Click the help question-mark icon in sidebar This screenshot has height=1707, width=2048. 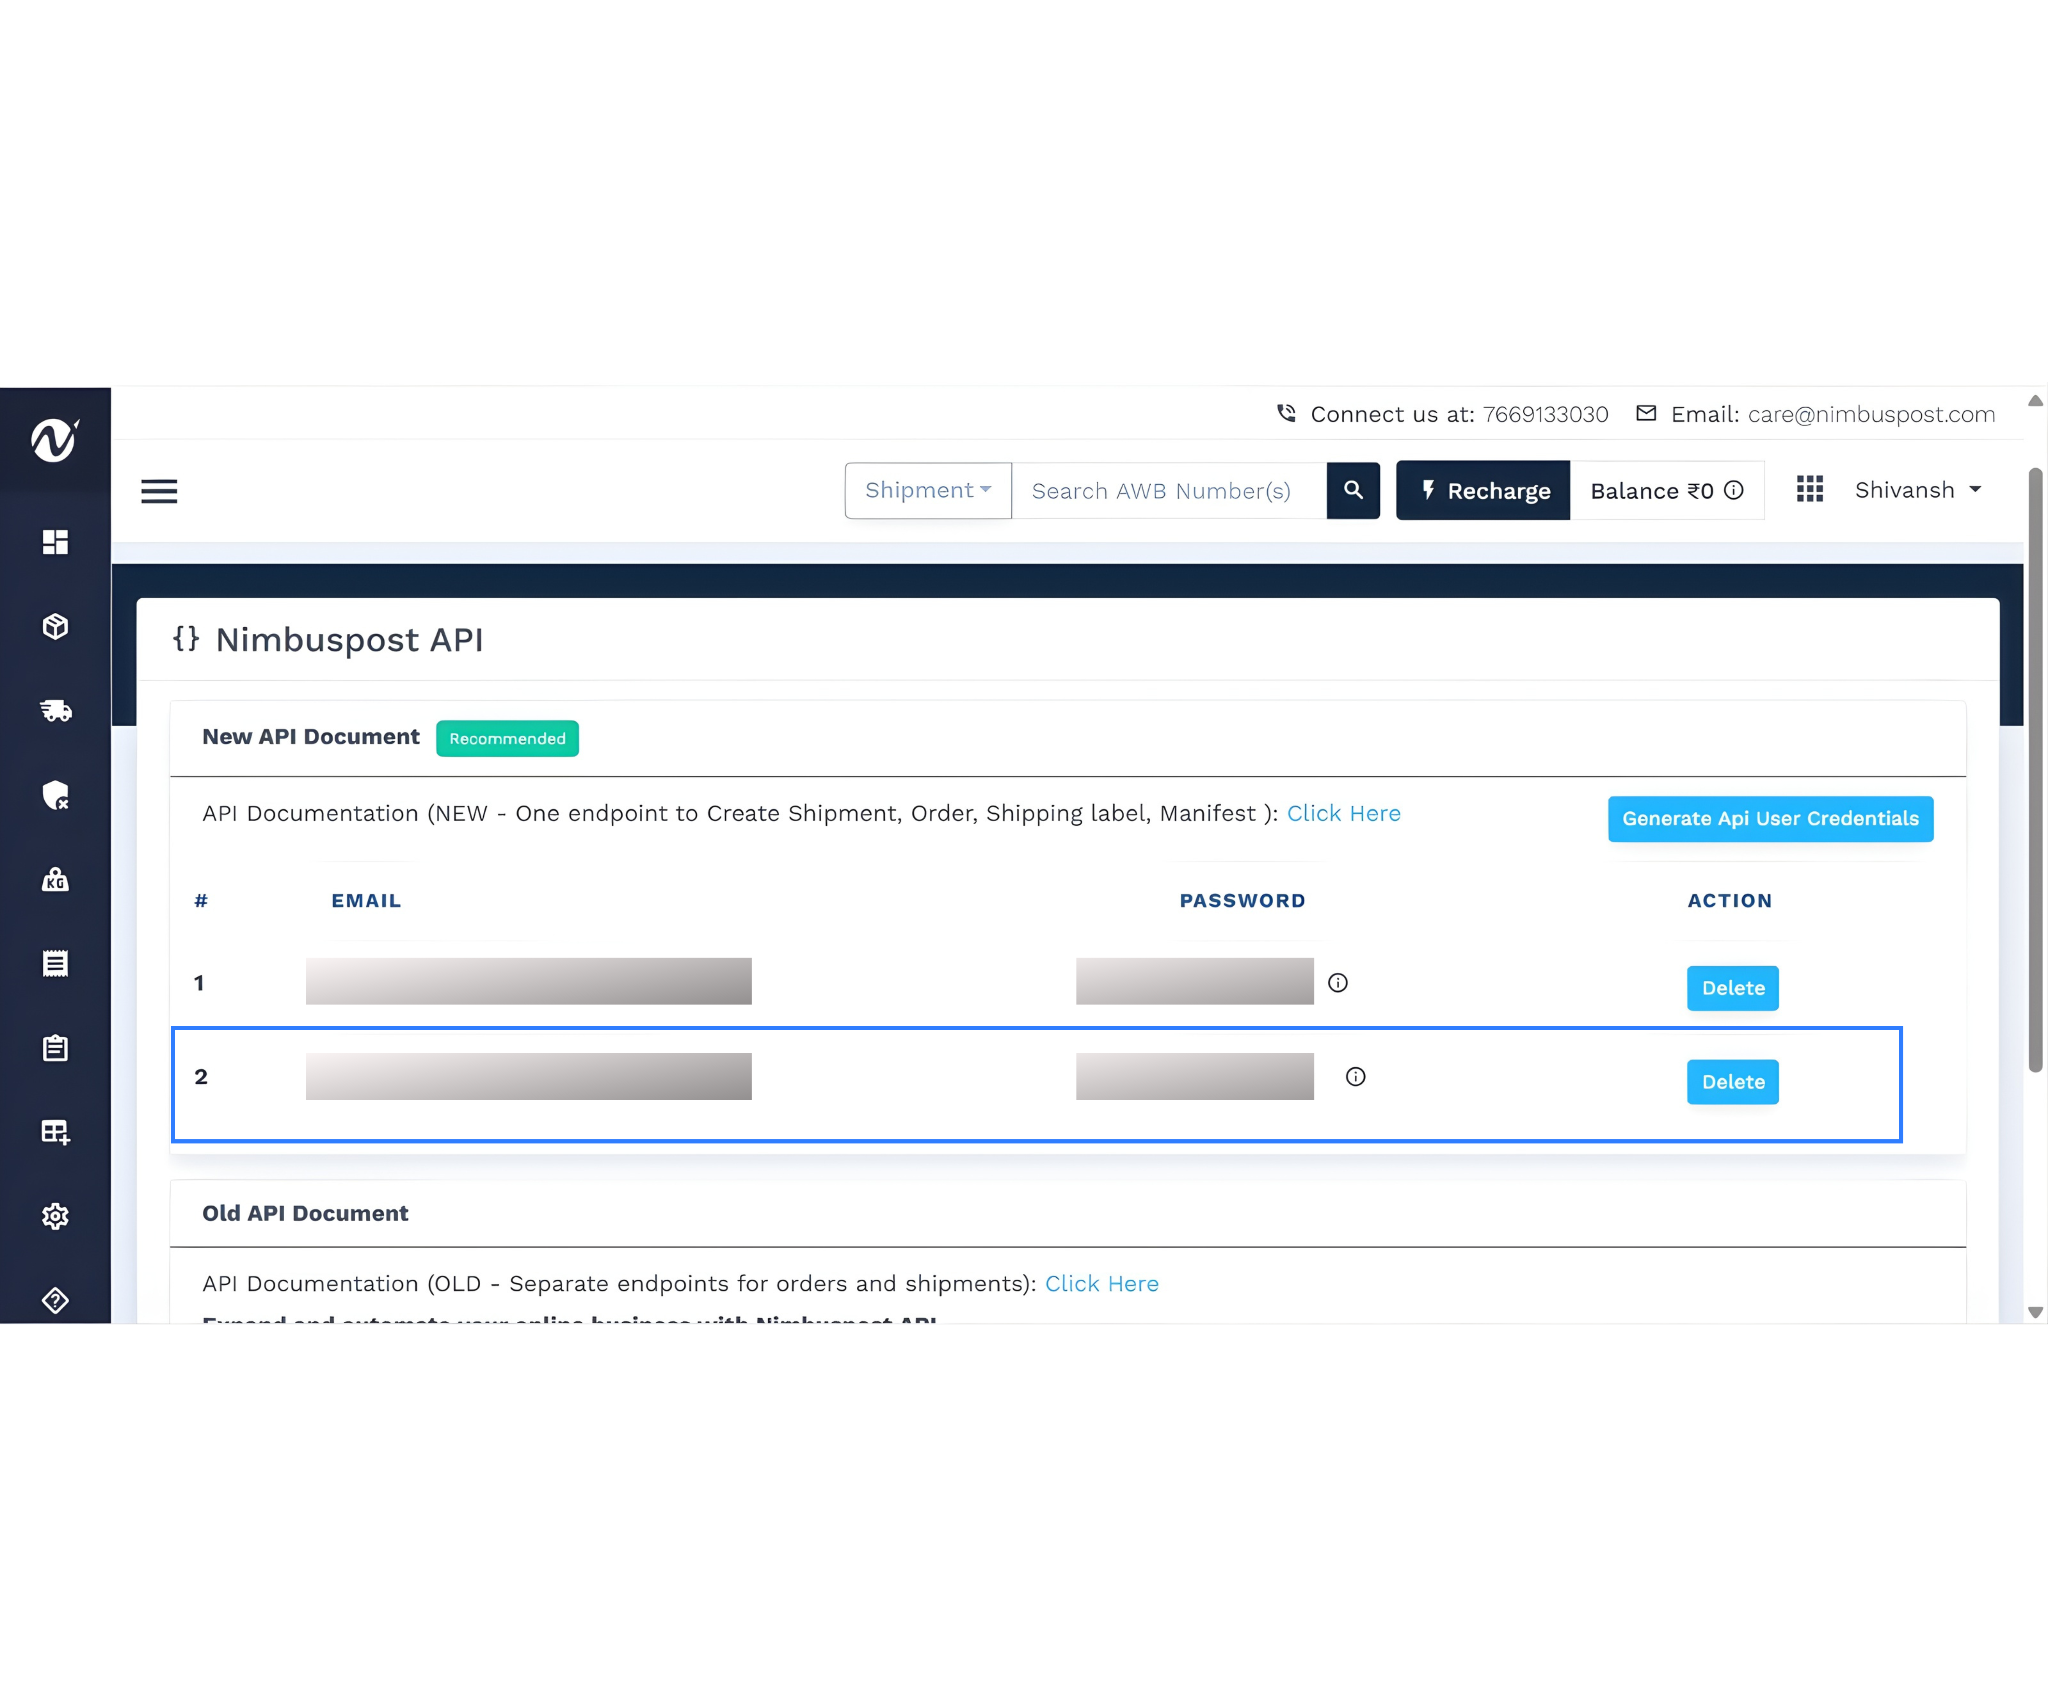[55, 1300]
